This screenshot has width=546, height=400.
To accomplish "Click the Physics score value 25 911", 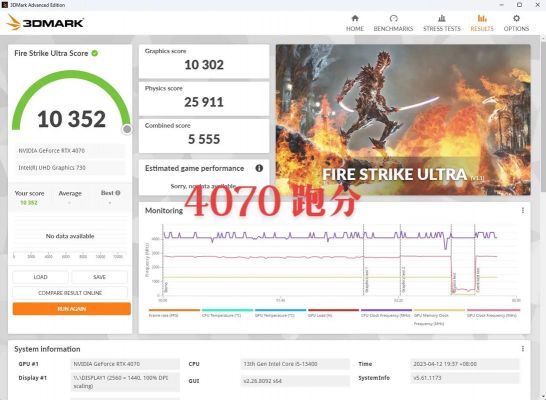I will click(204, 102).
